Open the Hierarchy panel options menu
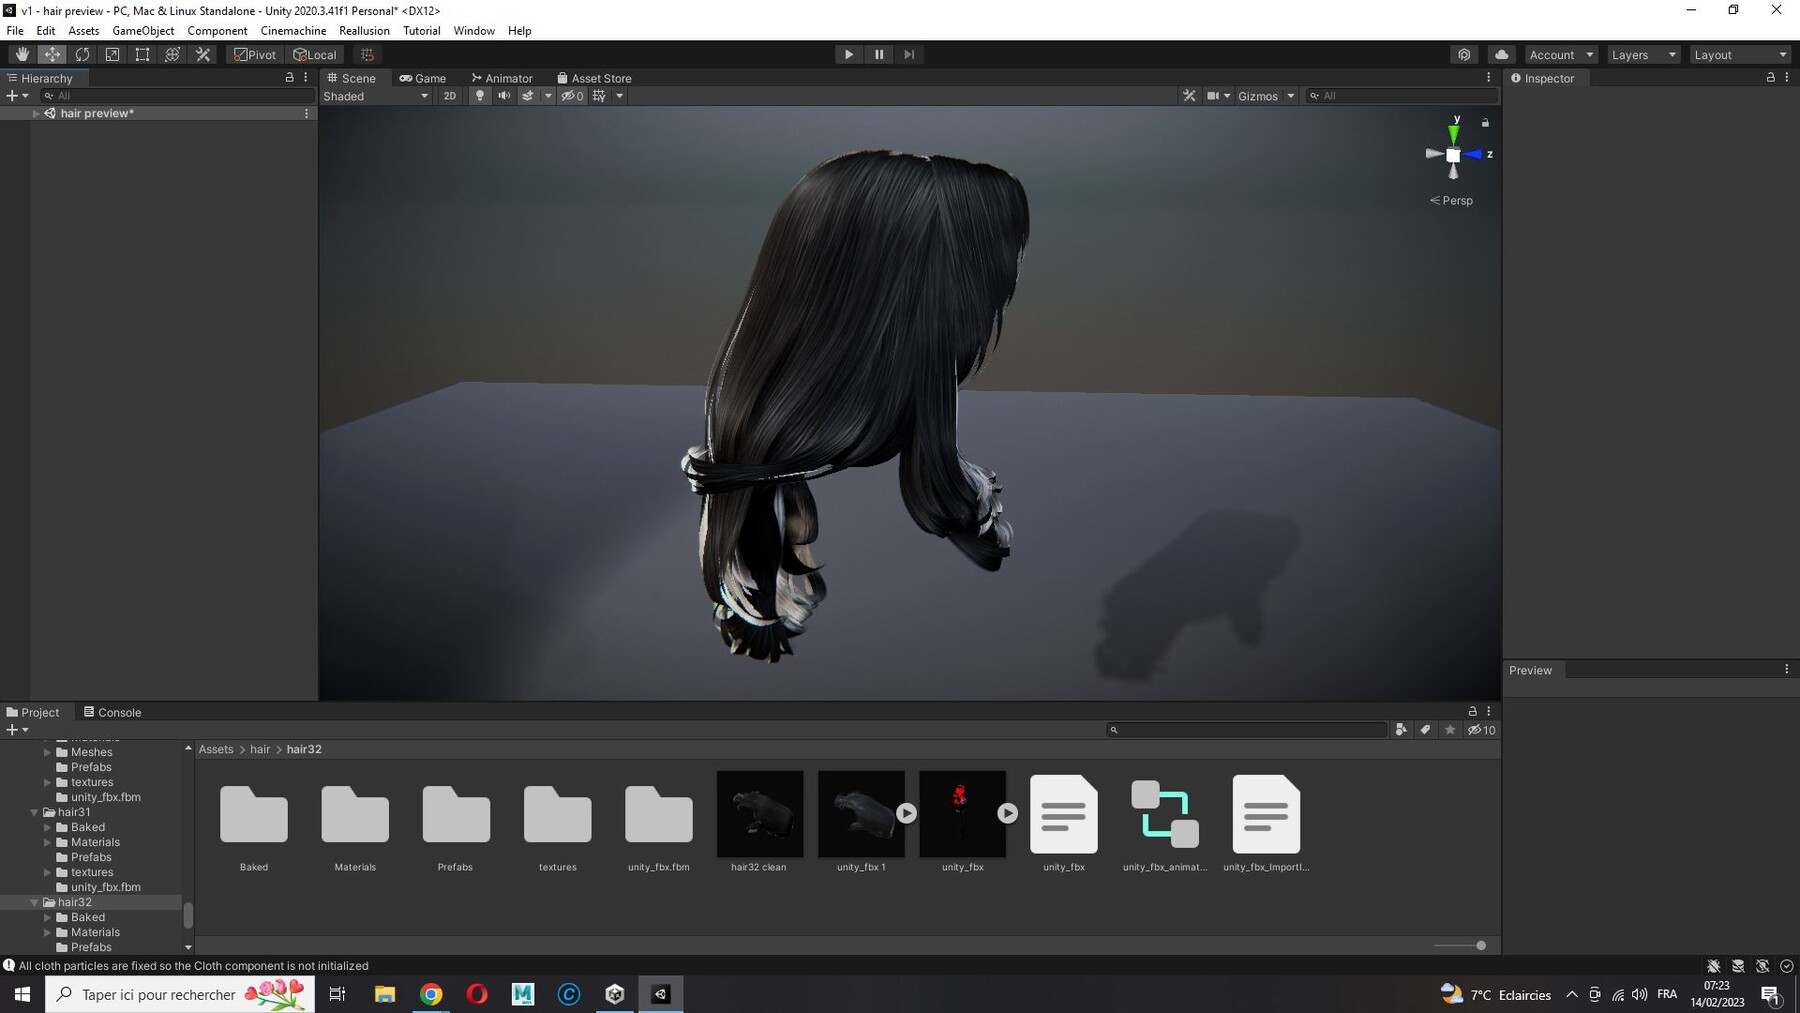This screenshot has height=1013, width=1800. point(306,77)
